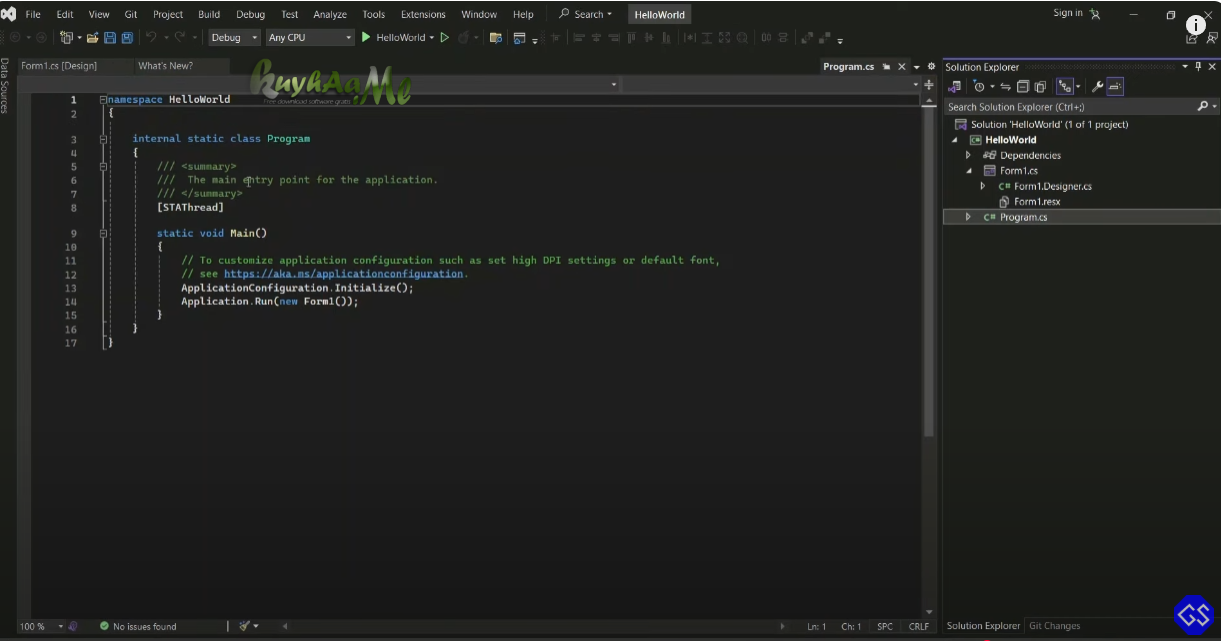Click the Open File folder icon

[x=93, y=38]
